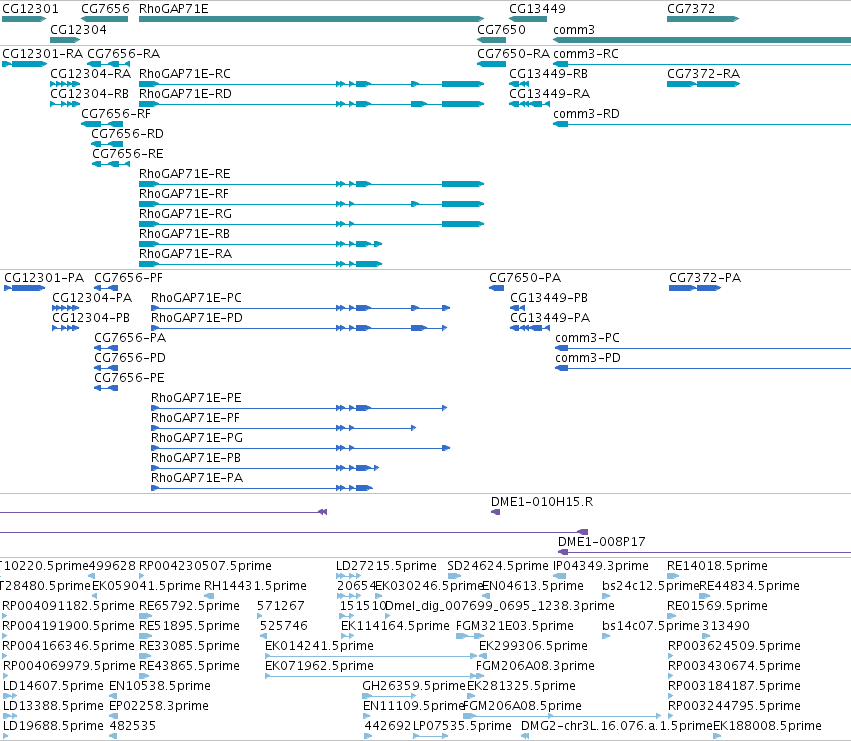Select transcript CG7656-RD
Viewport: 851px width, 741px height.
[x=107, y=144]
